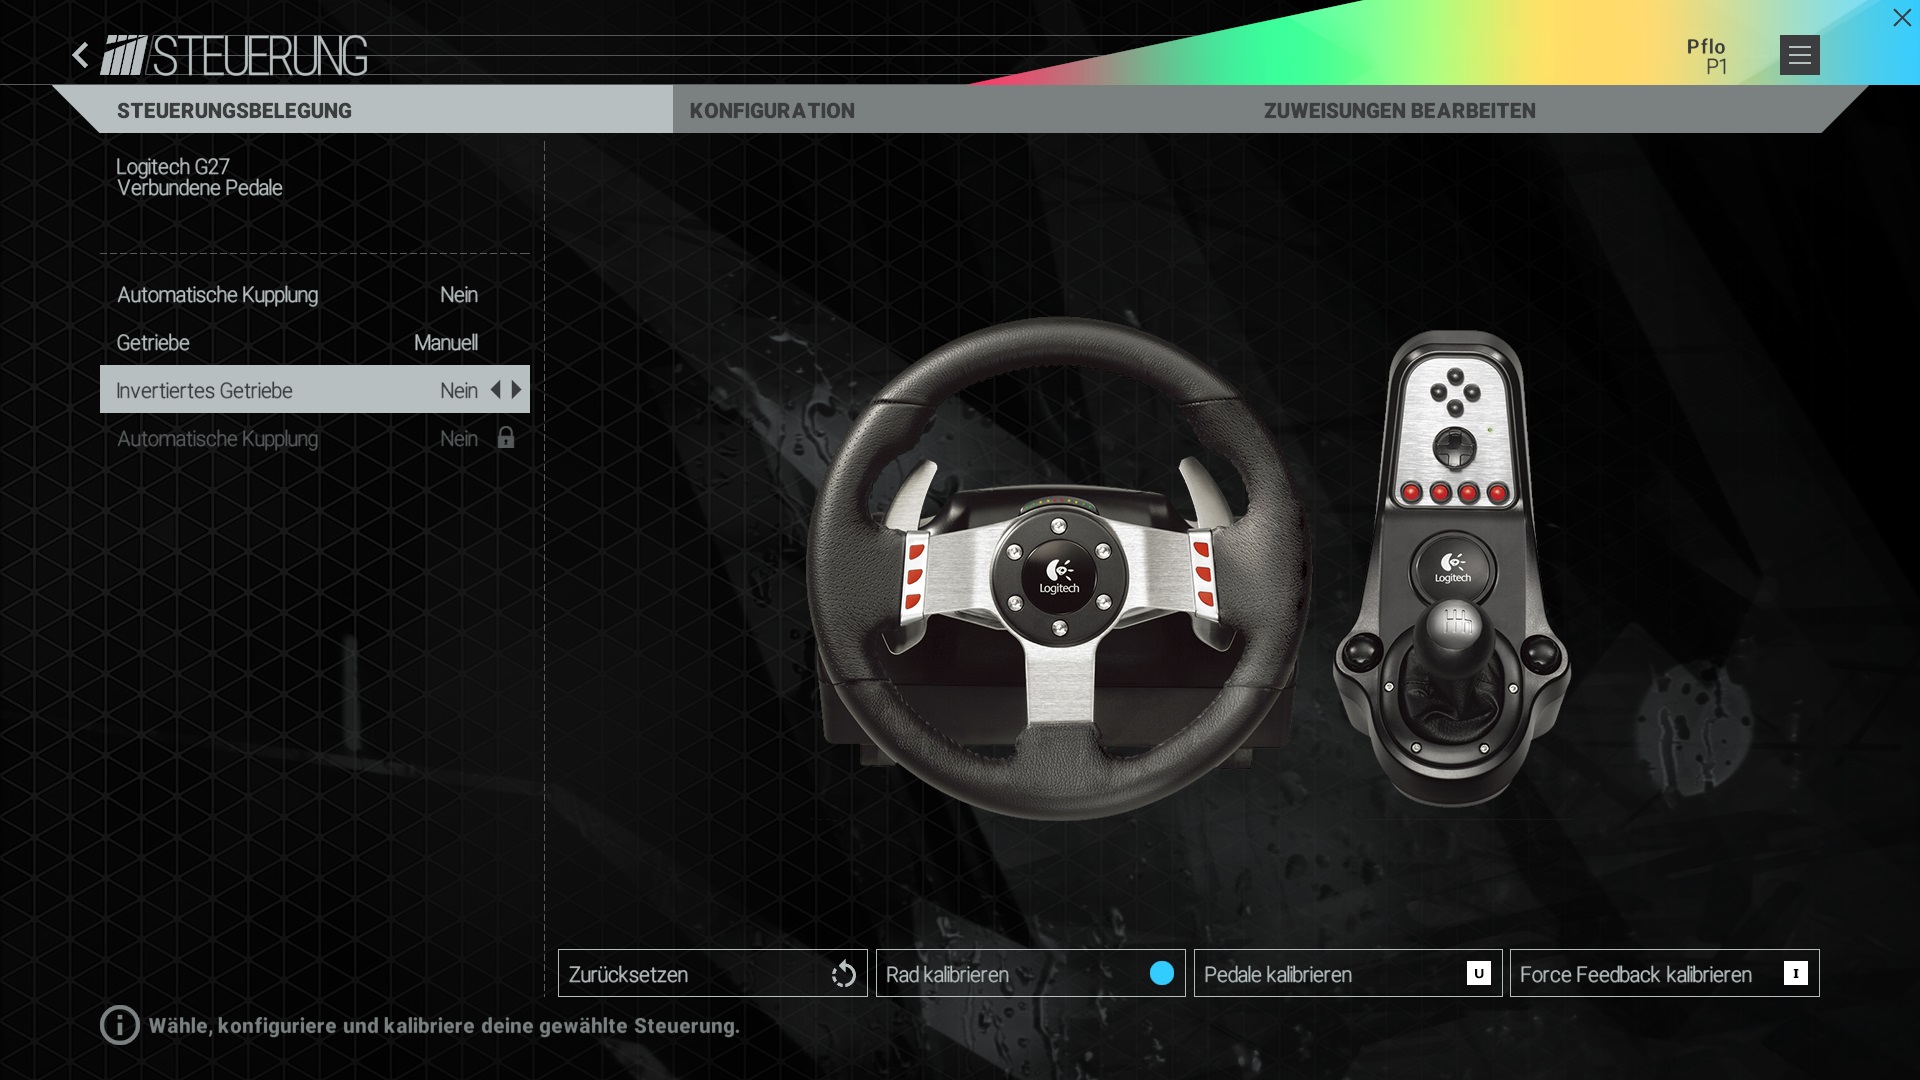Select the first Automatische Kupplung row
Image resolution: width=1920 pixels, height=1080 pixels.
315,295
